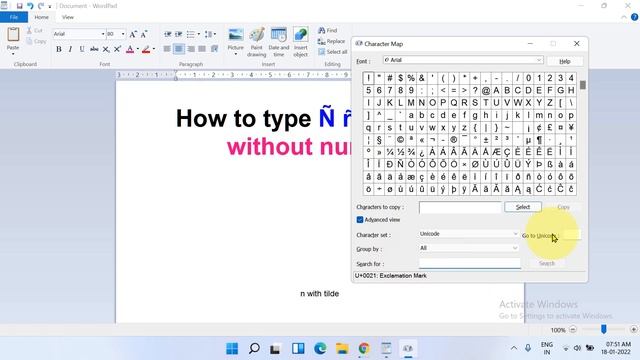This screenshot has width=640, height=360.
Task: Toggle Italic formatting in WordPad ribbon
Action: (x=70, y=49)
